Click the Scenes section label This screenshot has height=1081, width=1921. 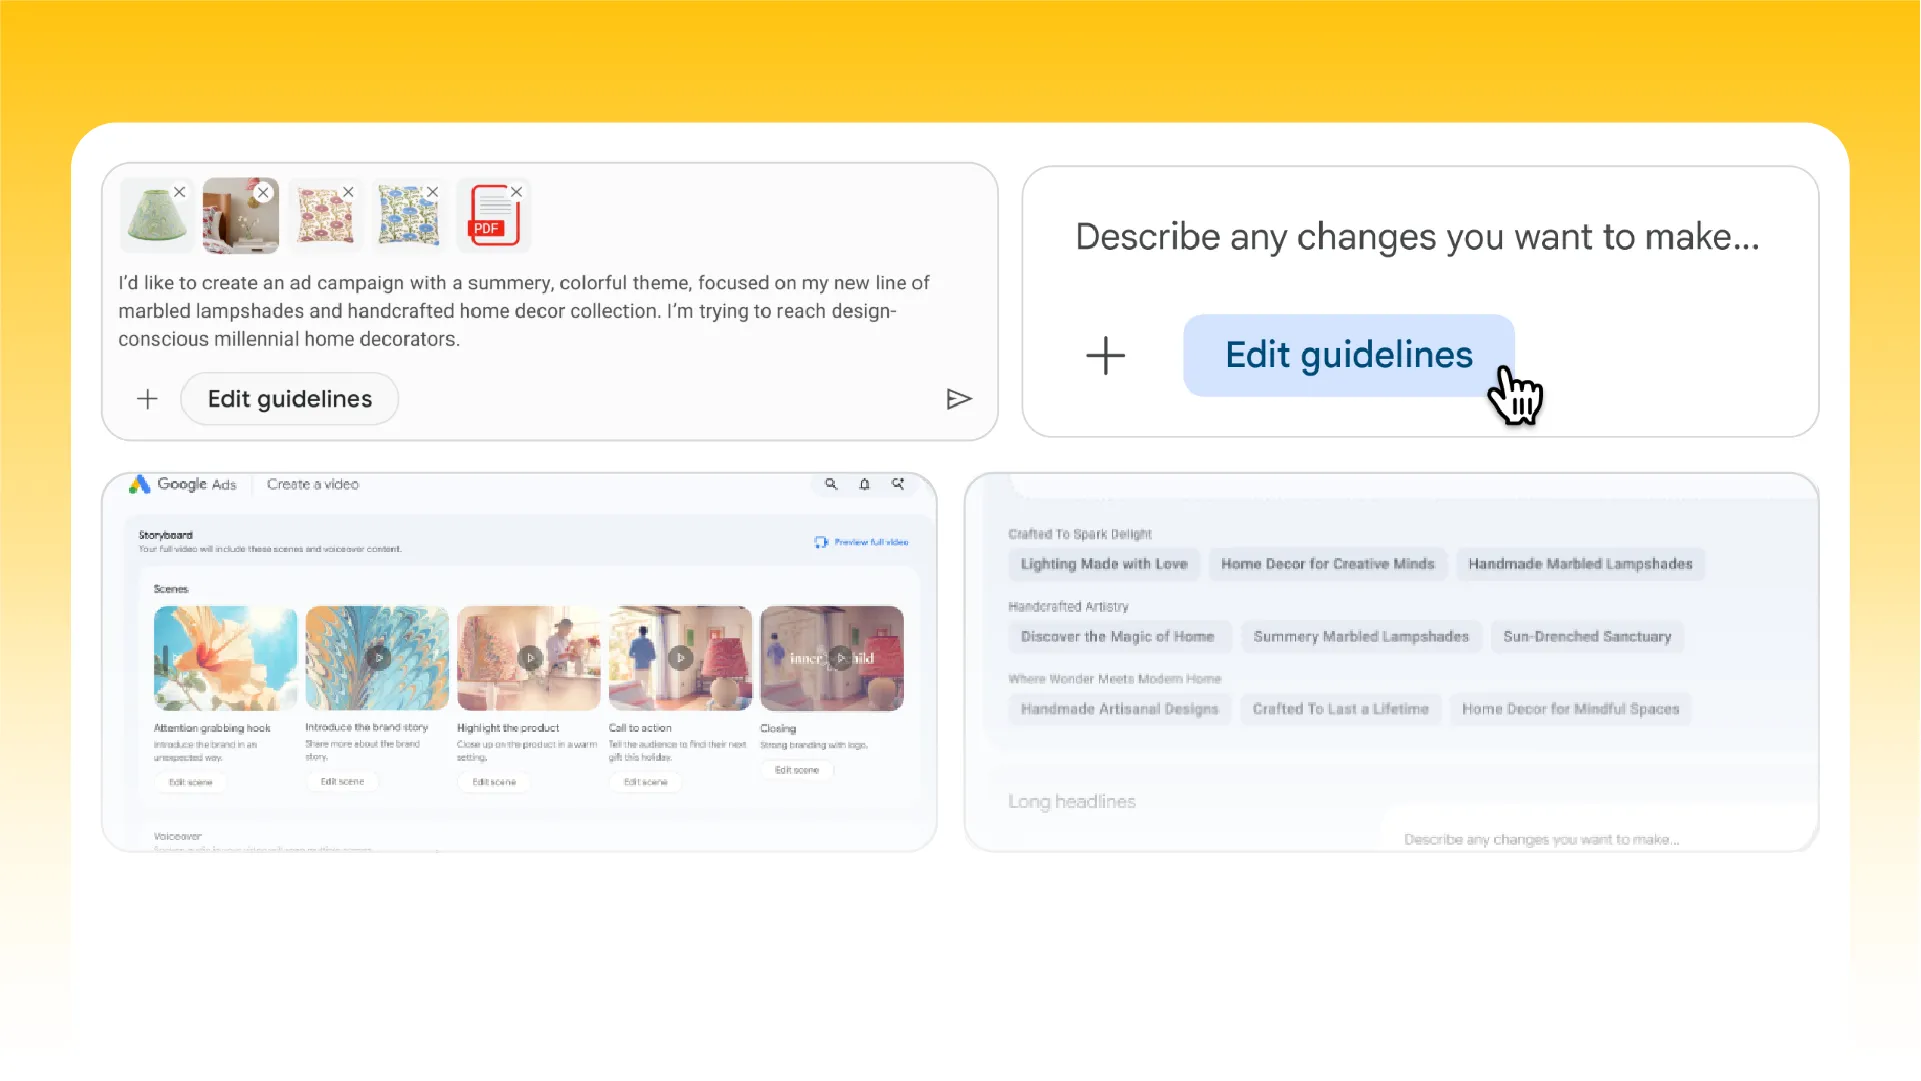pyautogui.click(x=171, y=589)
